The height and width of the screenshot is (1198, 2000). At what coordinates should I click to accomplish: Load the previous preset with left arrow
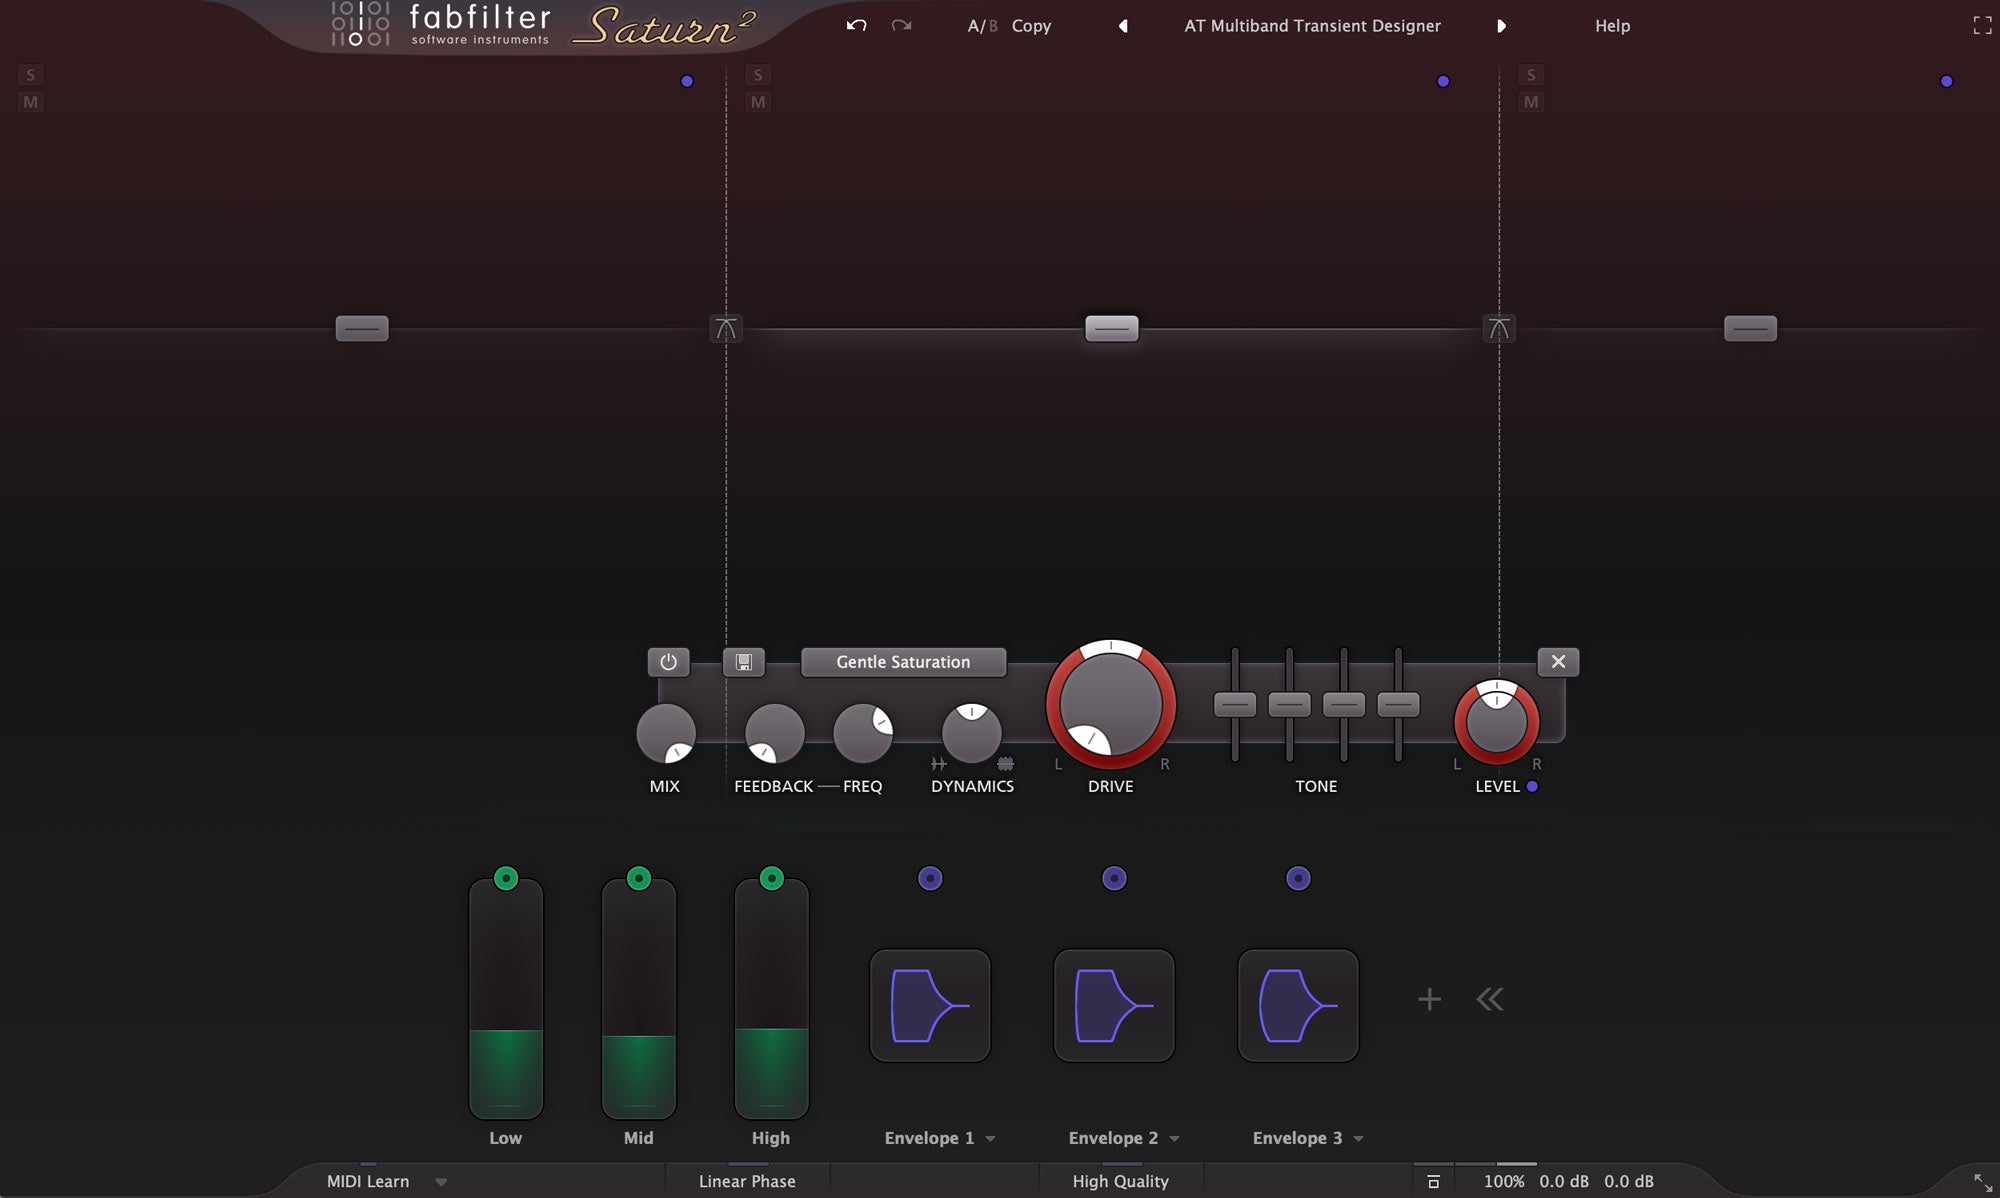(1123, 26)
